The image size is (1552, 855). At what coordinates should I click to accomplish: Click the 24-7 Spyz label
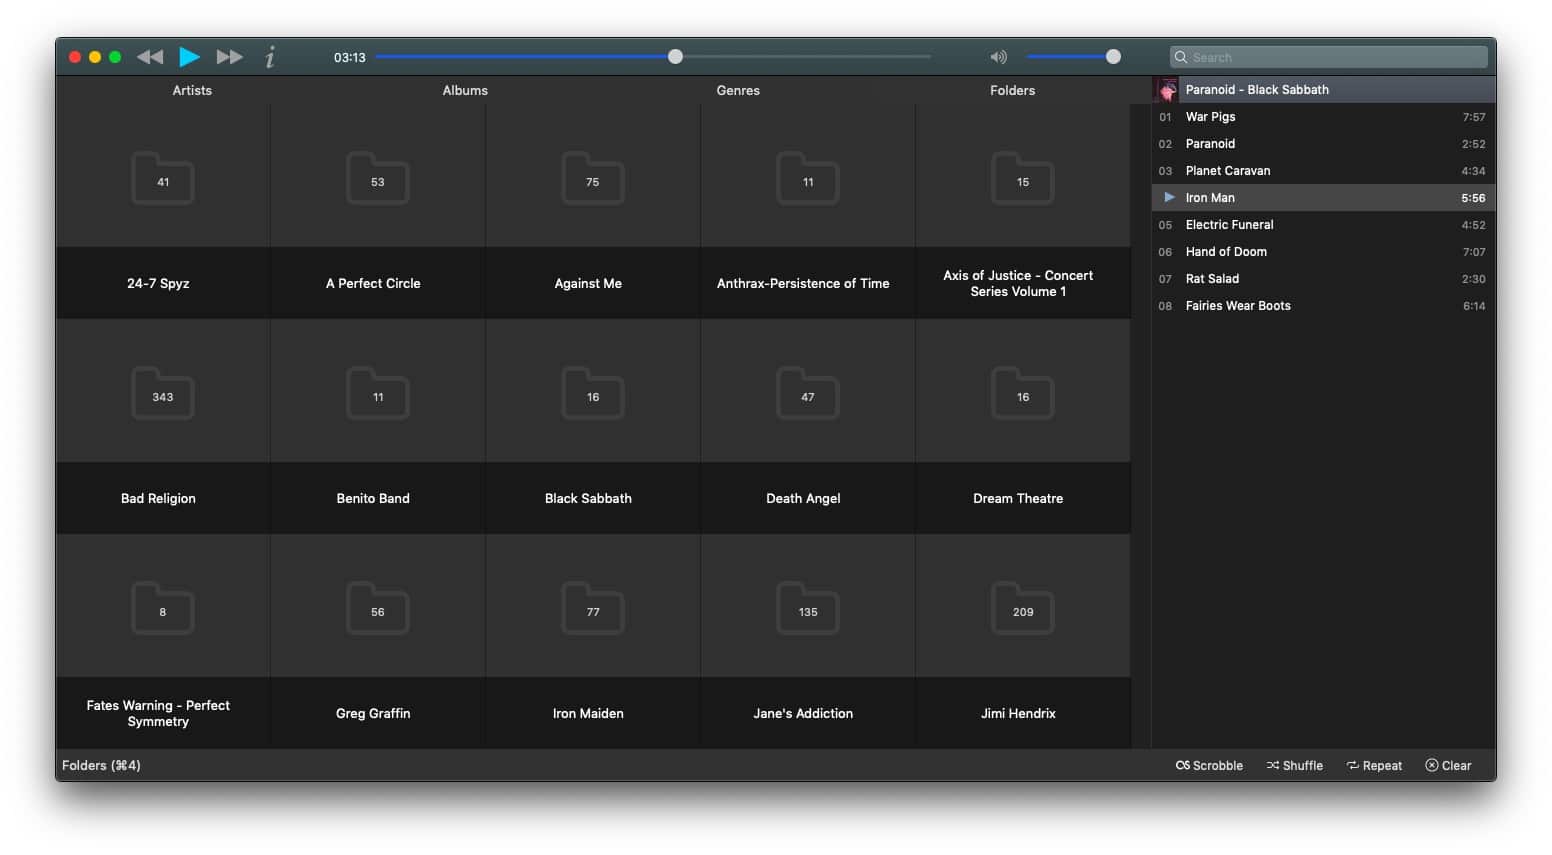[x=158, y=283]
